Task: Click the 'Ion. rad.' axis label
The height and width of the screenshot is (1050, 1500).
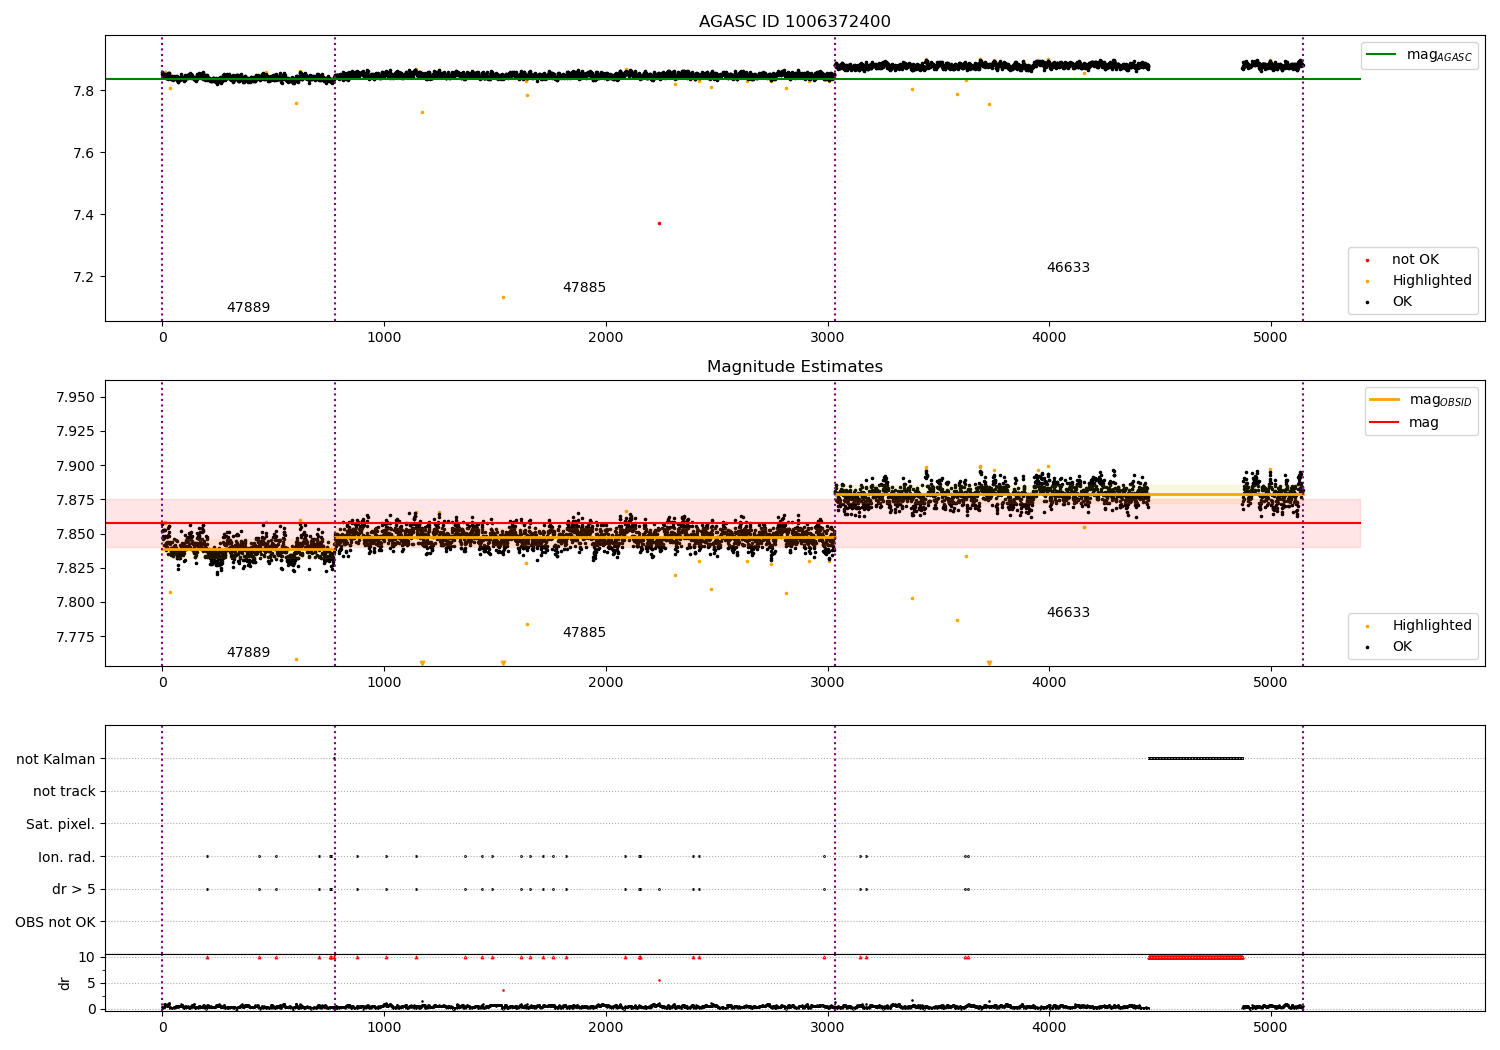Action: click(67, 857)
